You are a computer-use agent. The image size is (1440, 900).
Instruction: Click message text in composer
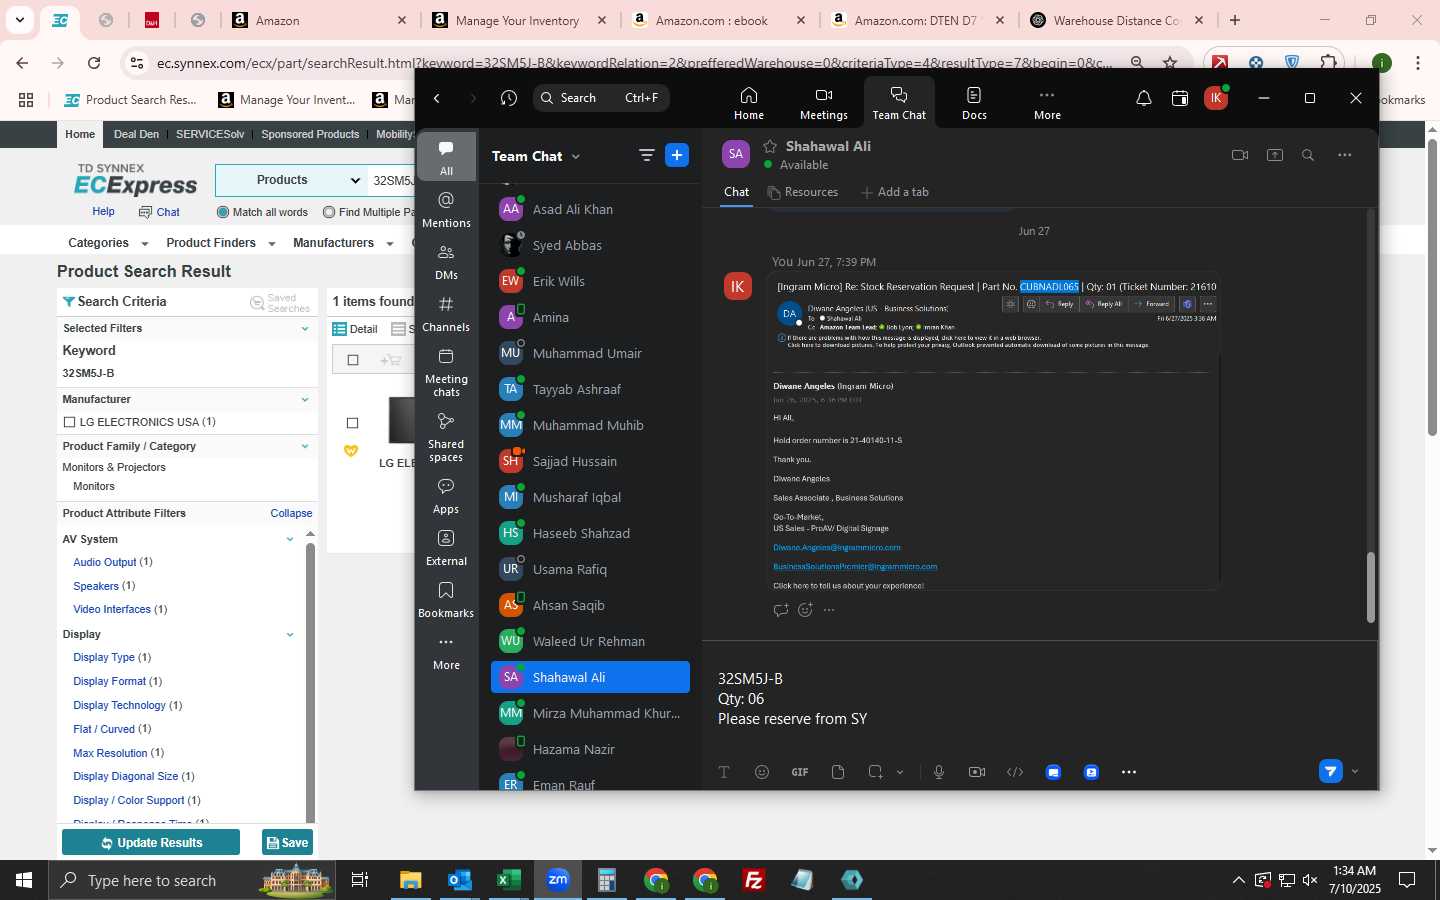point(792,699)
